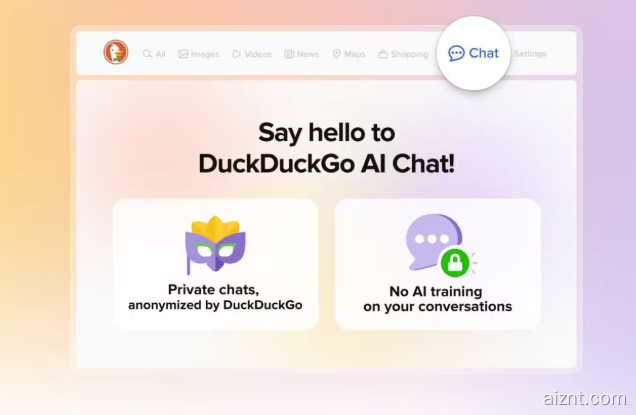Click the shopping bag icon
636x415 pixels.
coord(383,54)
